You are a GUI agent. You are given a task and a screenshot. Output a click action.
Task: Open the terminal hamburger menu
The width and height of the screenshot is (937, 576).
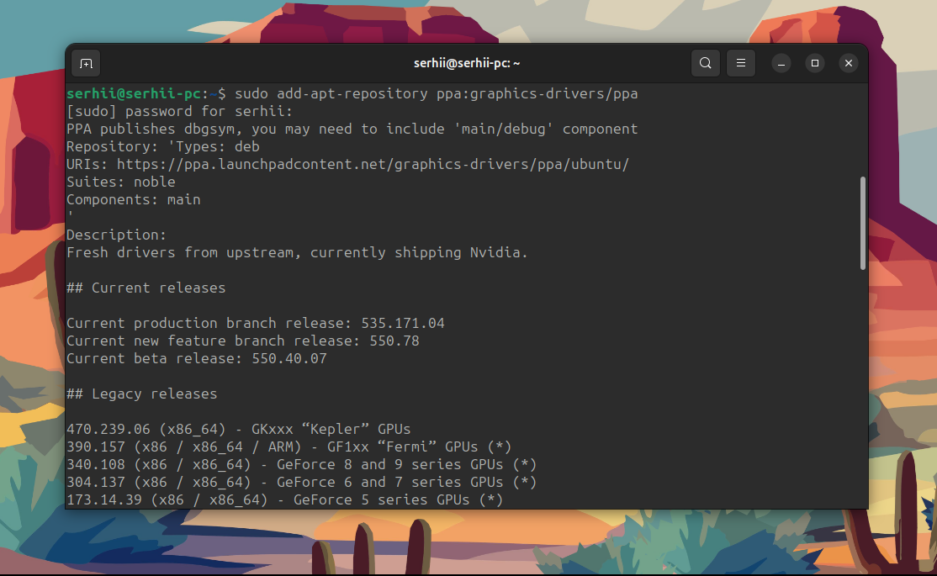click(x=741, y=63)
